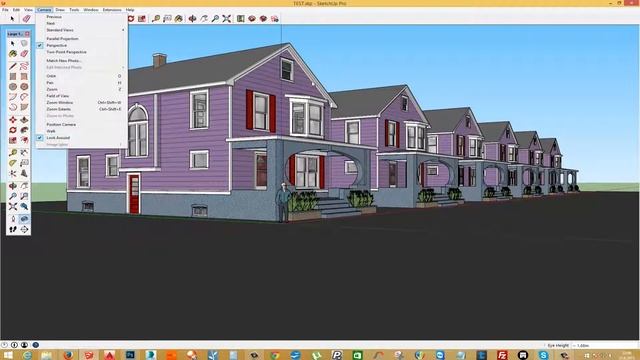Click the Zoom Extents icon in the horizontal toolbar
The image size is (640, 360).
227,19
